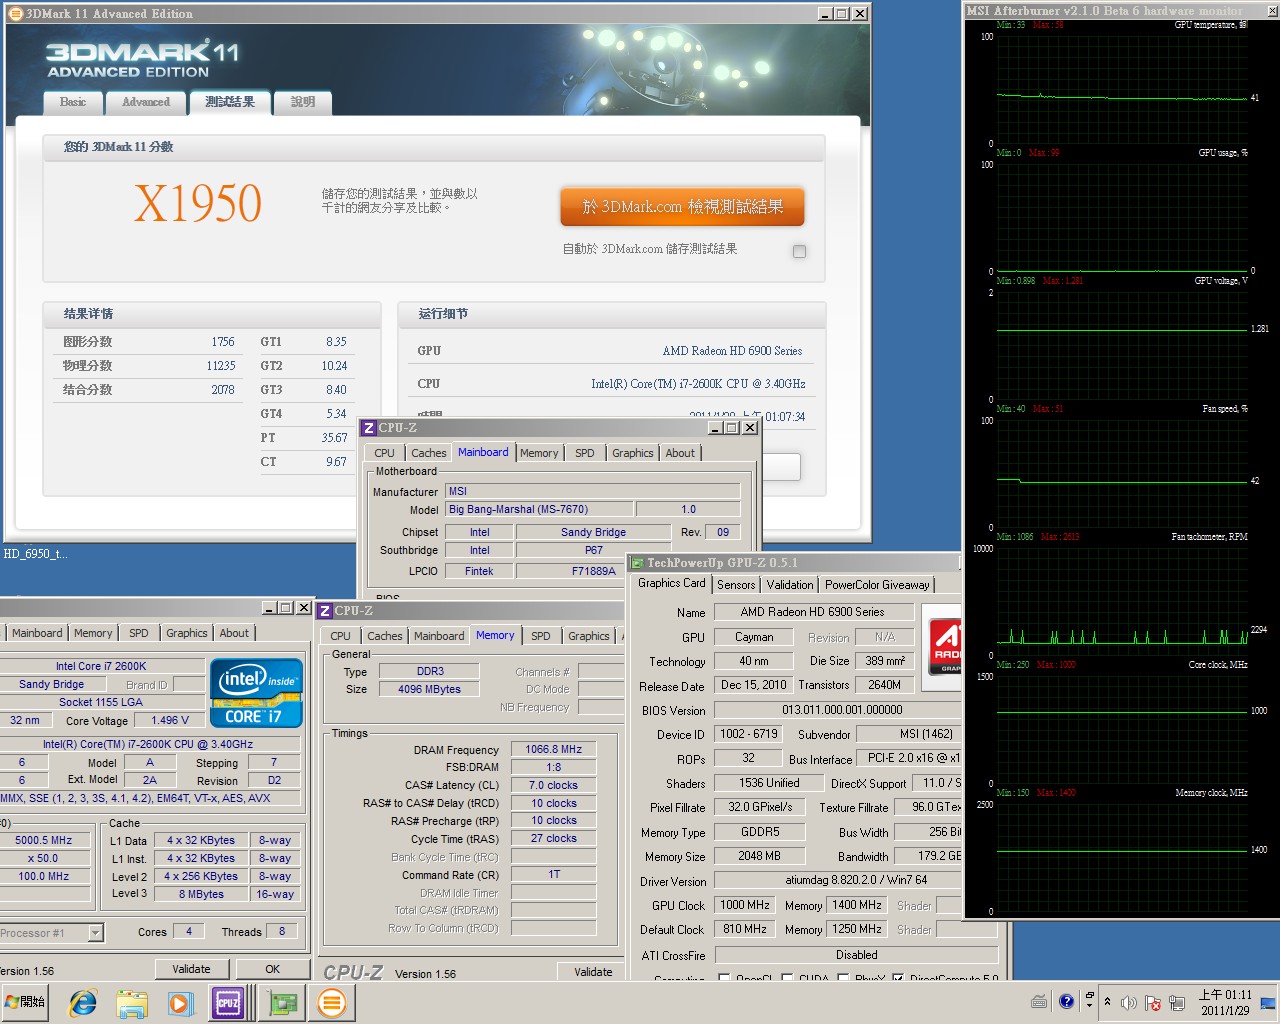Image resolution: width=1280 pixels, height=1024 pixels.
Task: Switch to CPU-Z via taskbar icon
Action: pos(228,1002)
